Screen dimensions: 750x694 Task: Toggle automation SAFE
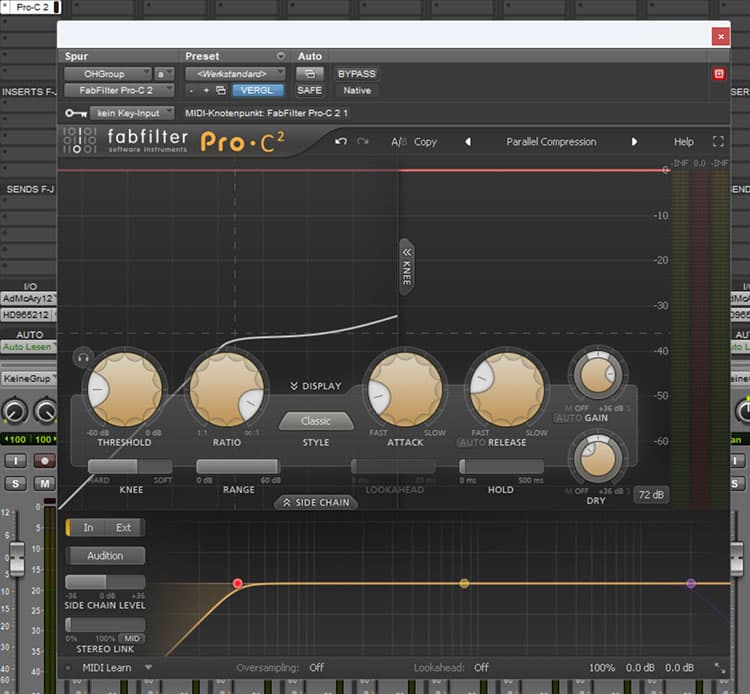309,90
